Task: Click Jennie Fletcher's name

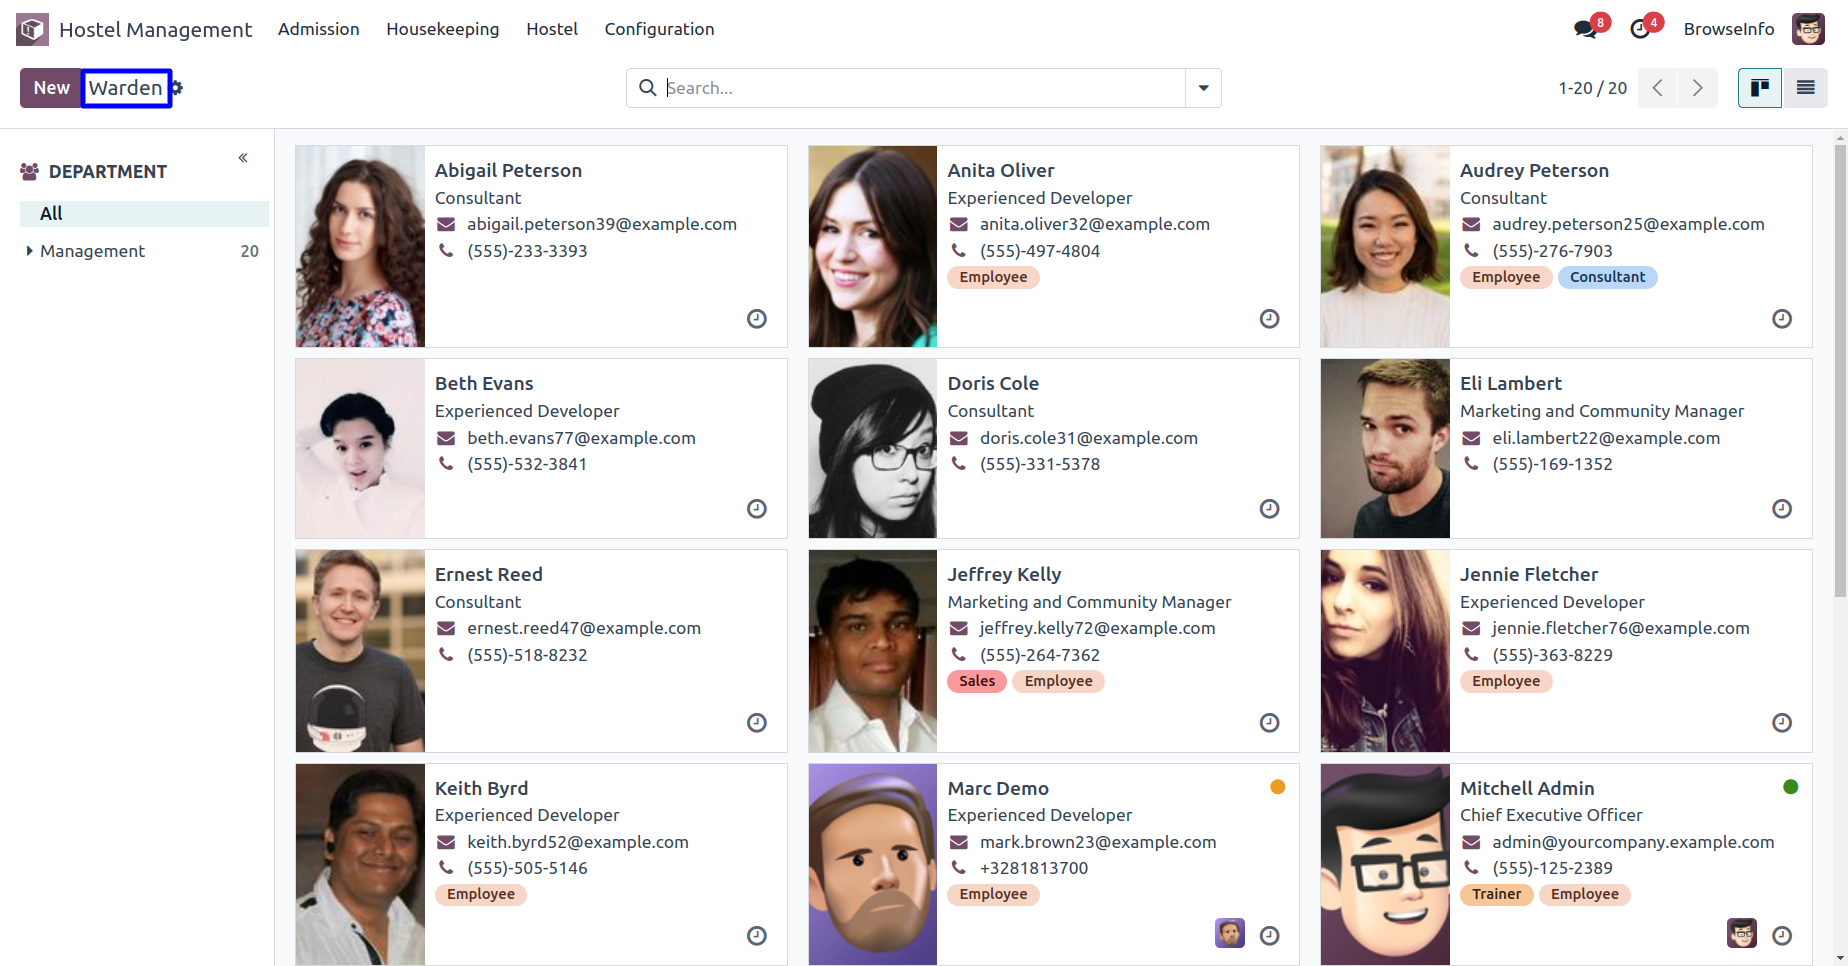Action: (x=1529, y=575)
